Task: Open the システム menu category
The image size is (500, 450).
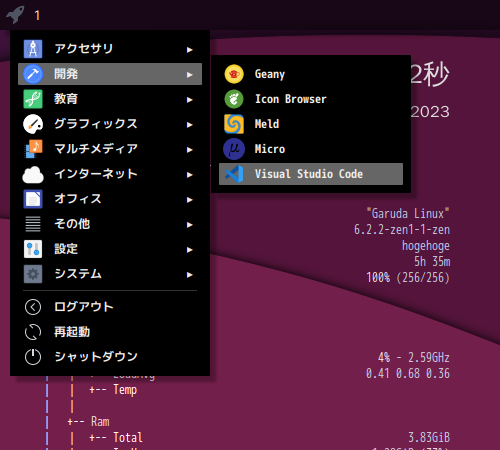Action: coord(110,274)
